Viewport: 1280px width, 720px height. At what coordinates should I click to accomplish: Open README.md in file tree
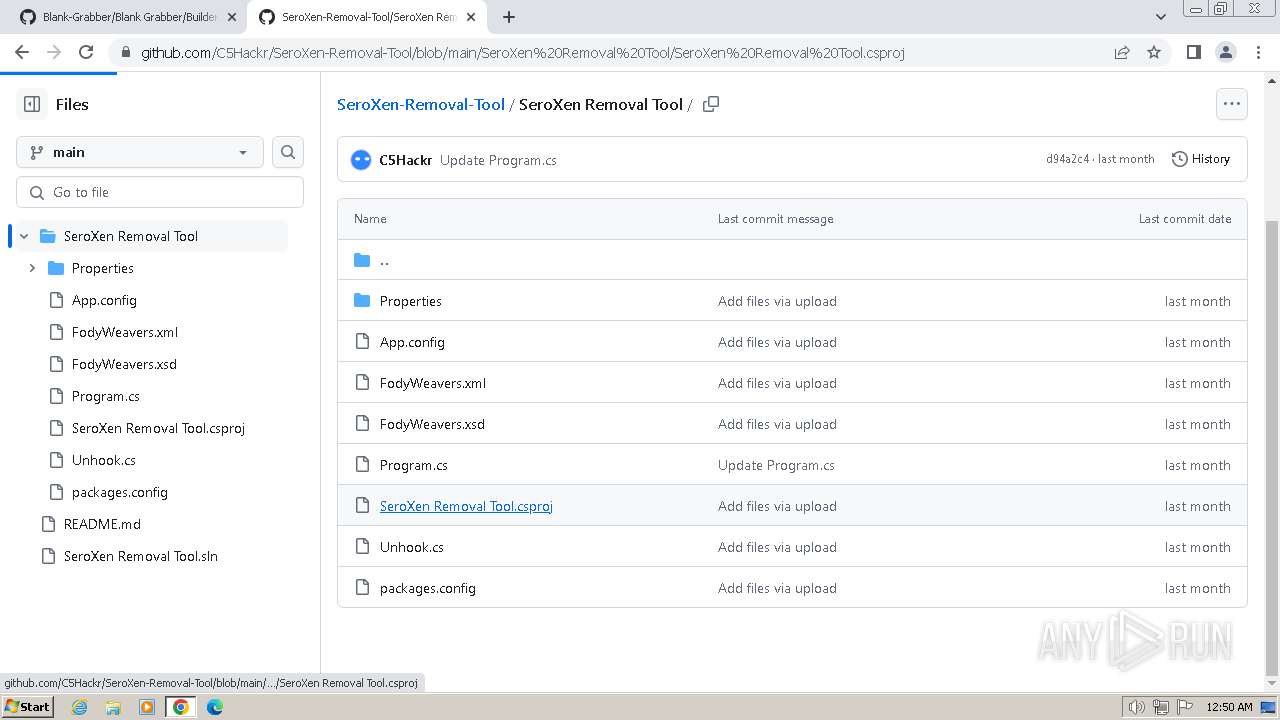point(102,524)
